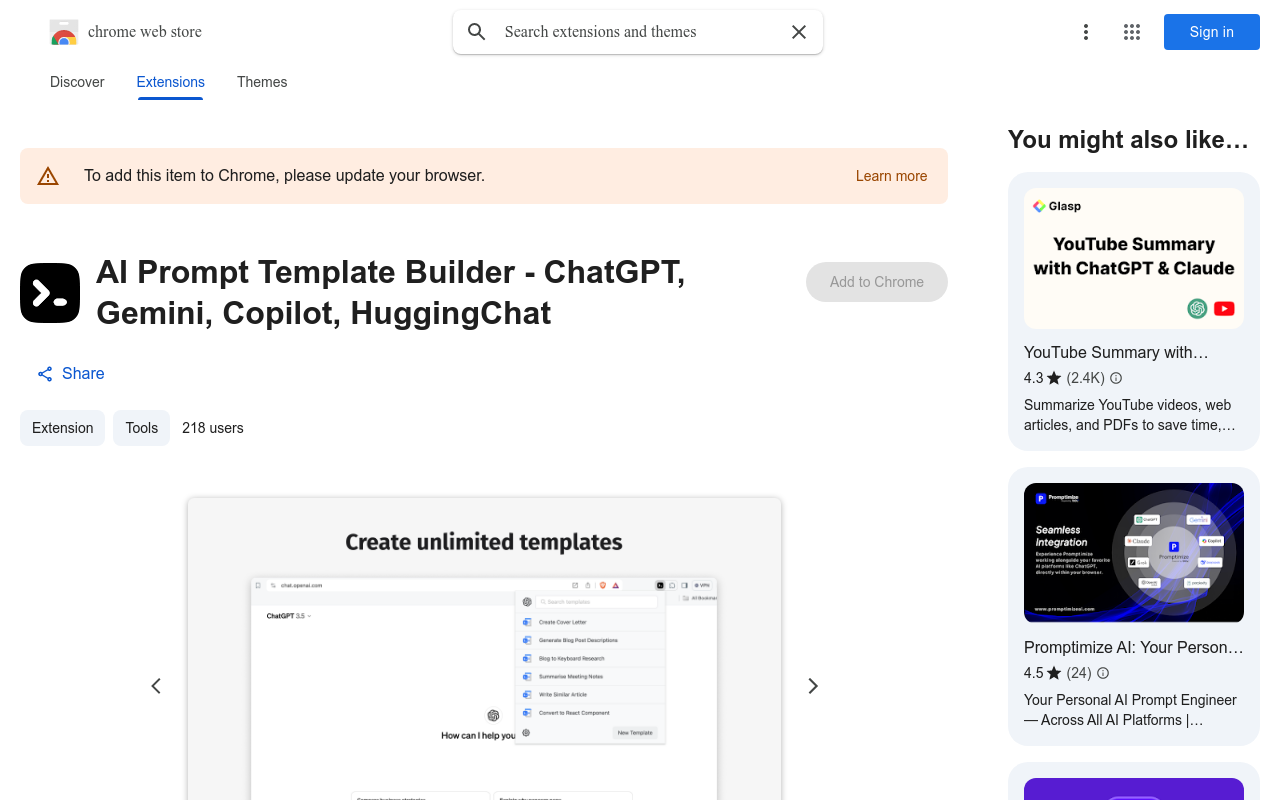
Task: Click the 218 users text
Action: point(213,428)
